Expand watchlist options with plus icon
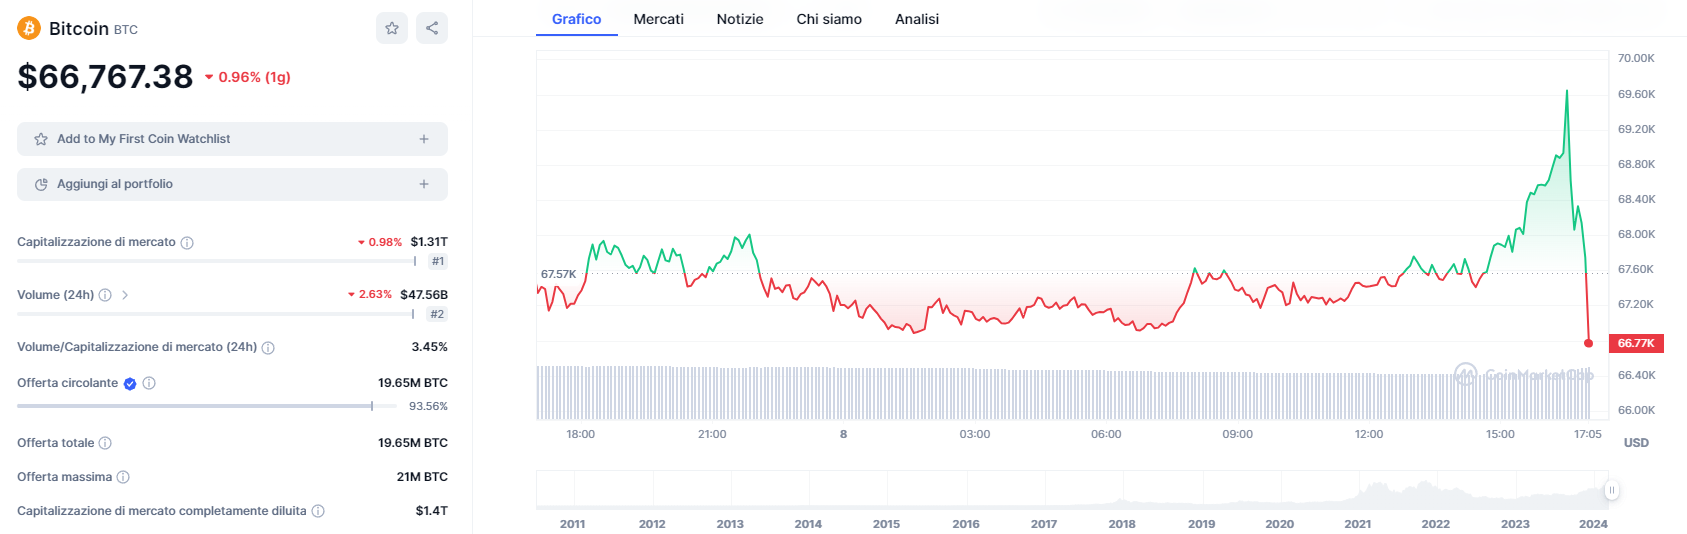This screenshot has height=534, width=1687. (x=424, y=139)
